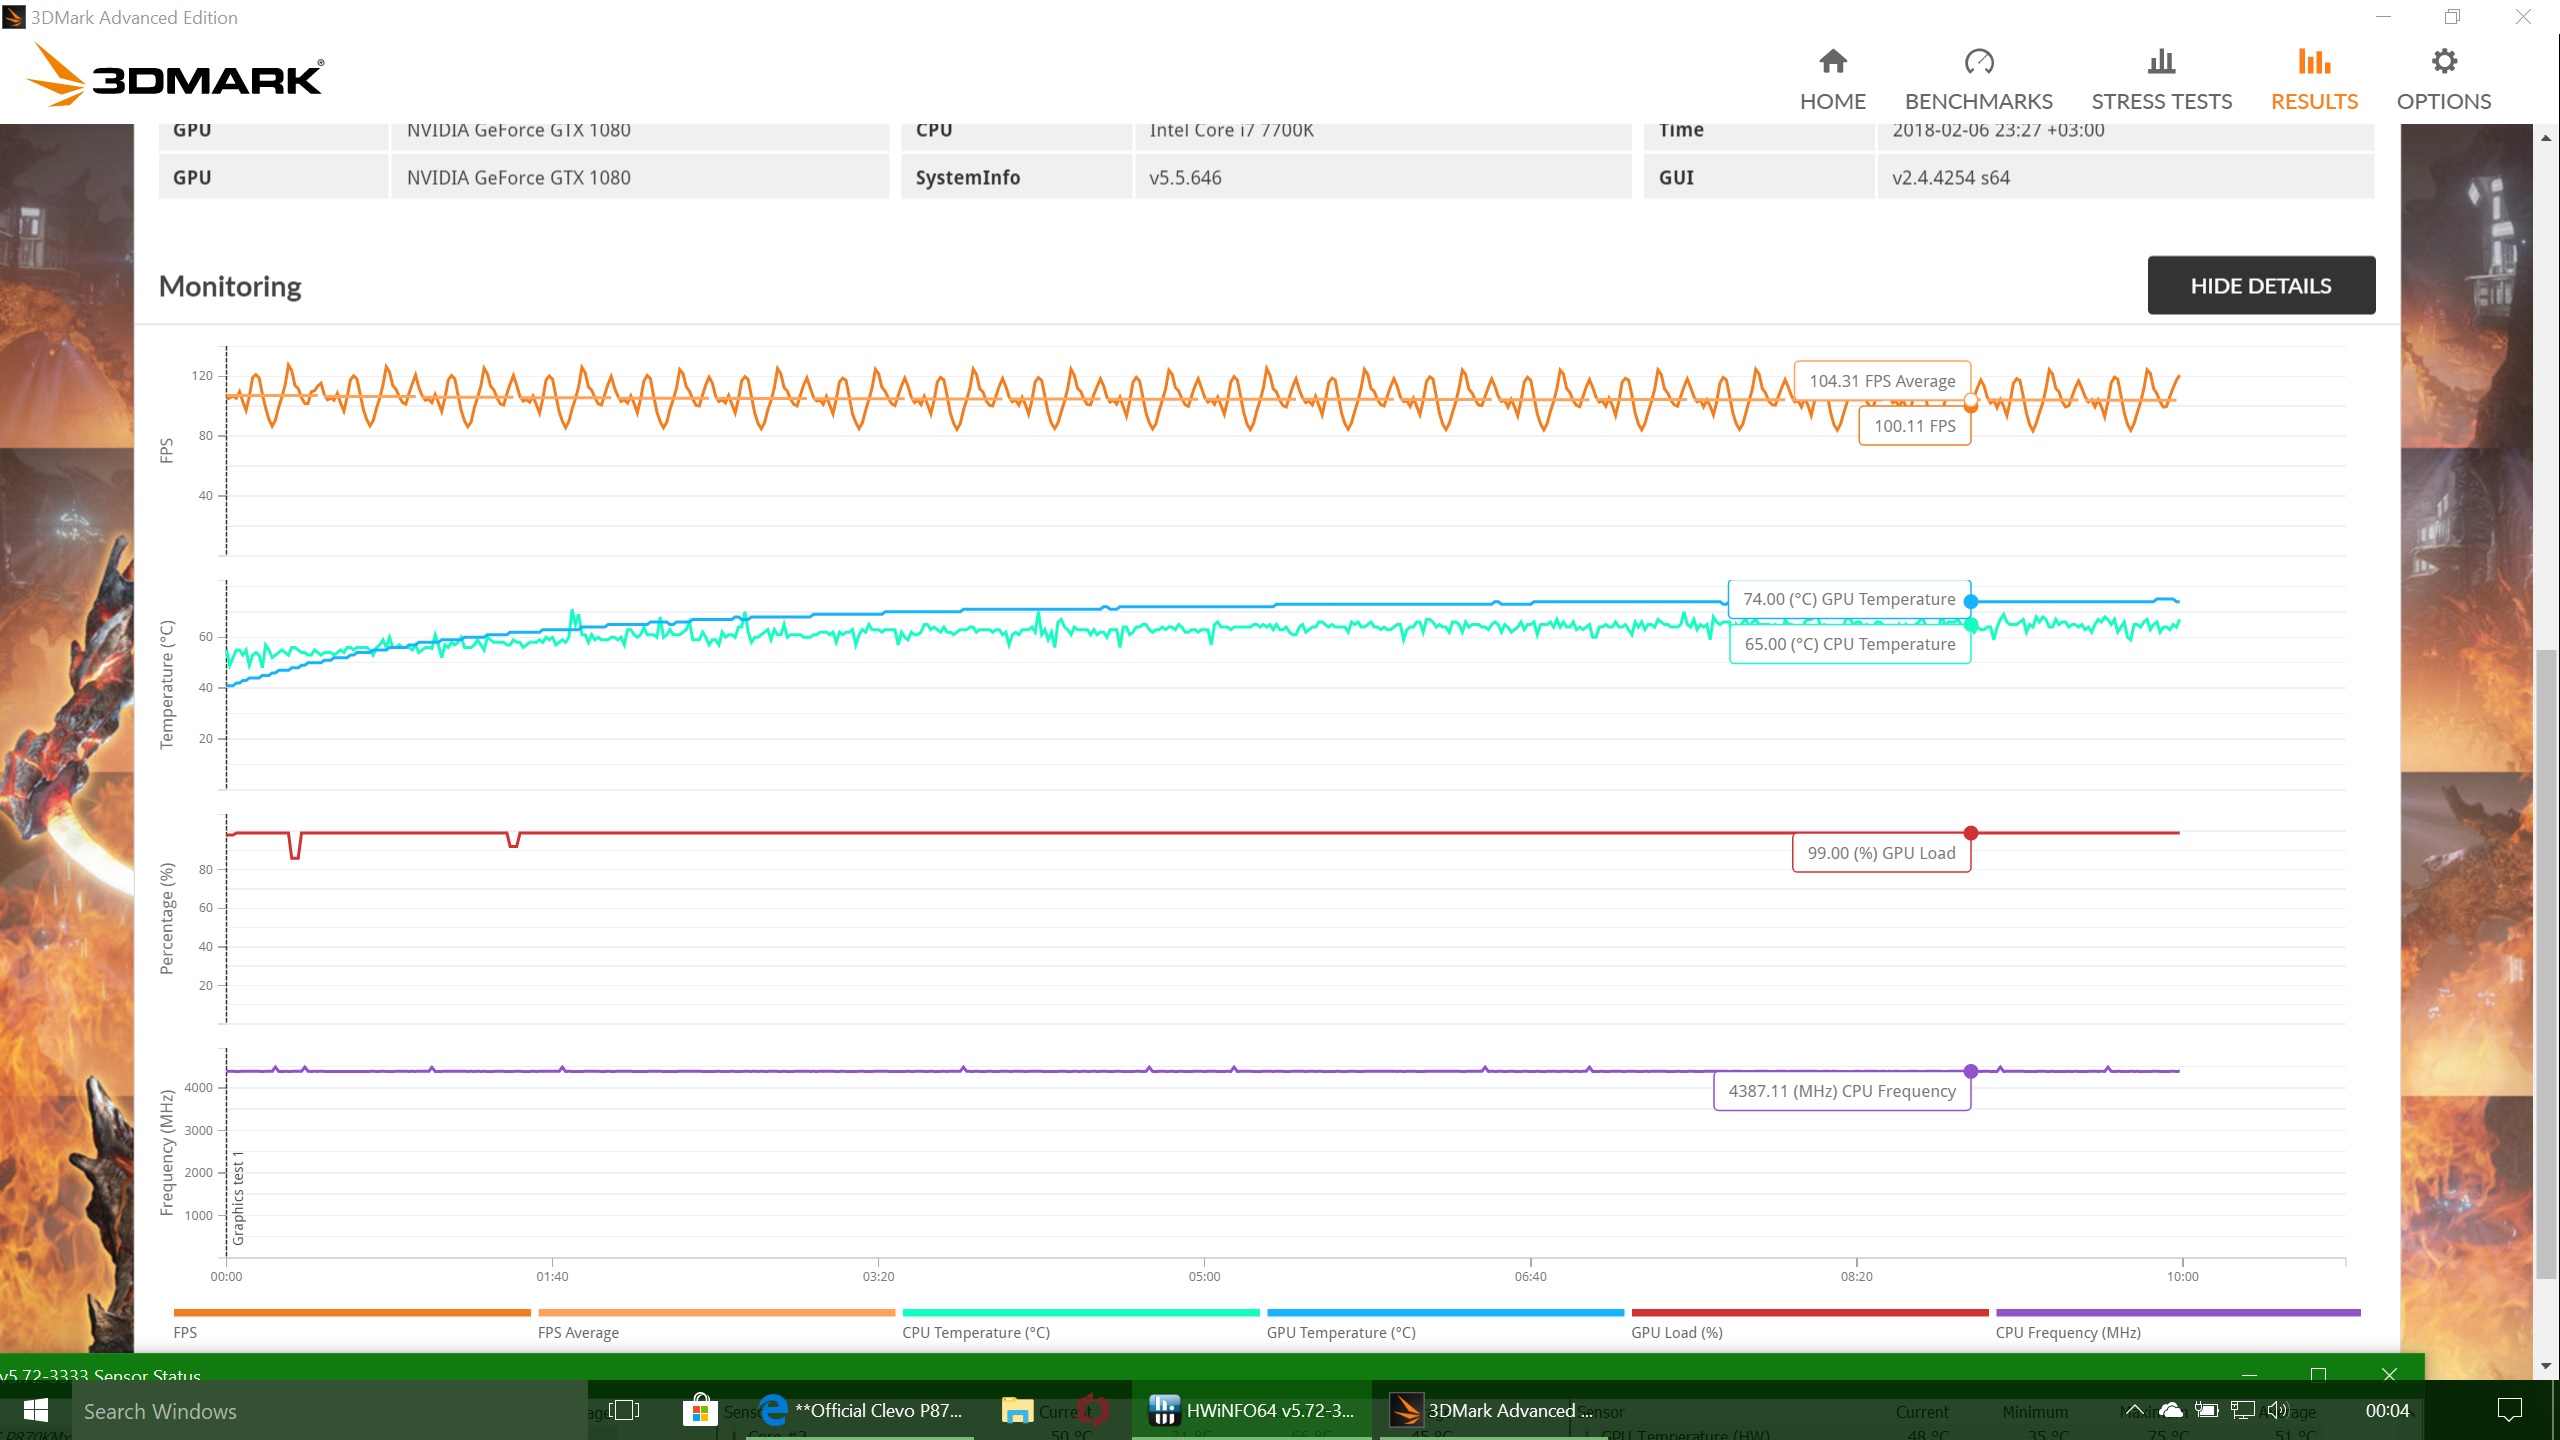The image size is (2560, 1440).
Task: Click GPU Temperature blue legend swatch
Action: pyautogui.click(x=1444, y=1312)
